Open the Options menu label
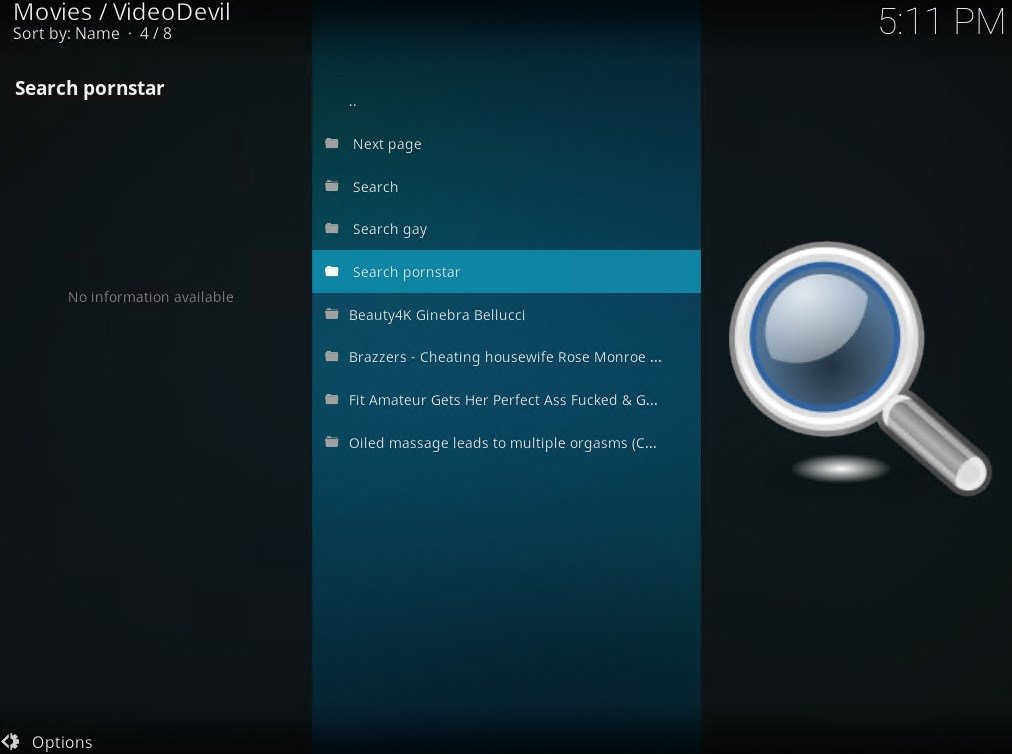This screenshot has width=1012, height=754. pos(62,742)
